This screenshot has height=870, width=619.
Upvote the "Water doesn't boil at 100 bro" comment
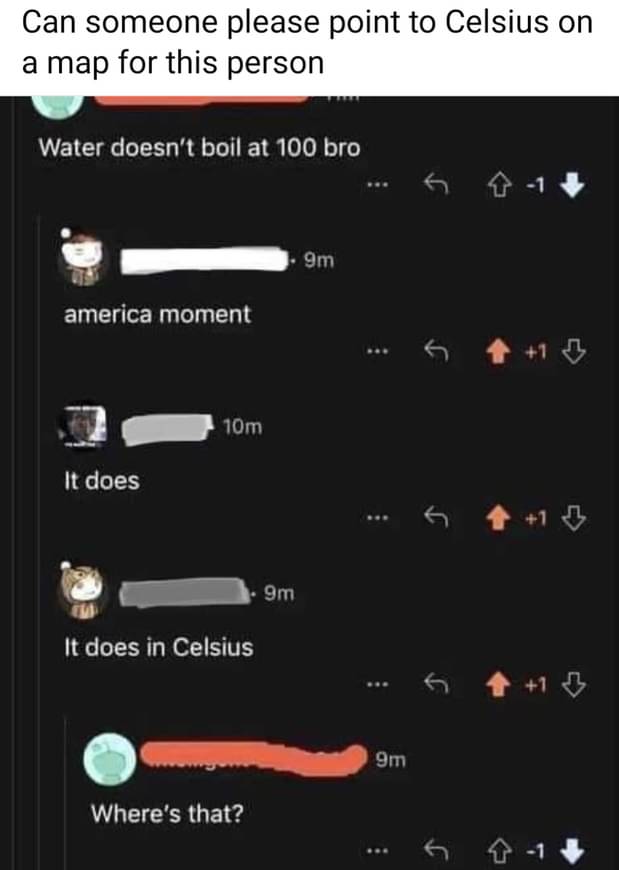(499, 185)
